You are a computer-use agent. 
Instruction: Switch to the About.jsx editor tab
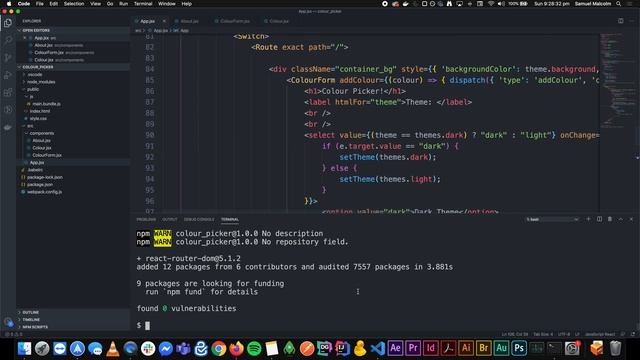coord(189,21)
